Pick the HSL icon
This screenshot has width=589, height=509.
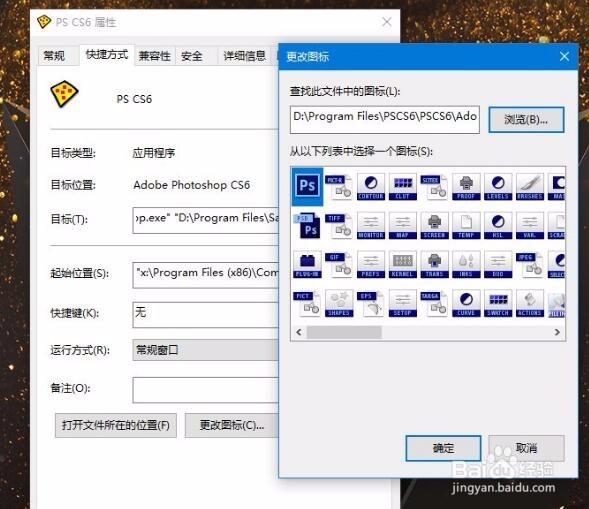(x=498, y=225)
